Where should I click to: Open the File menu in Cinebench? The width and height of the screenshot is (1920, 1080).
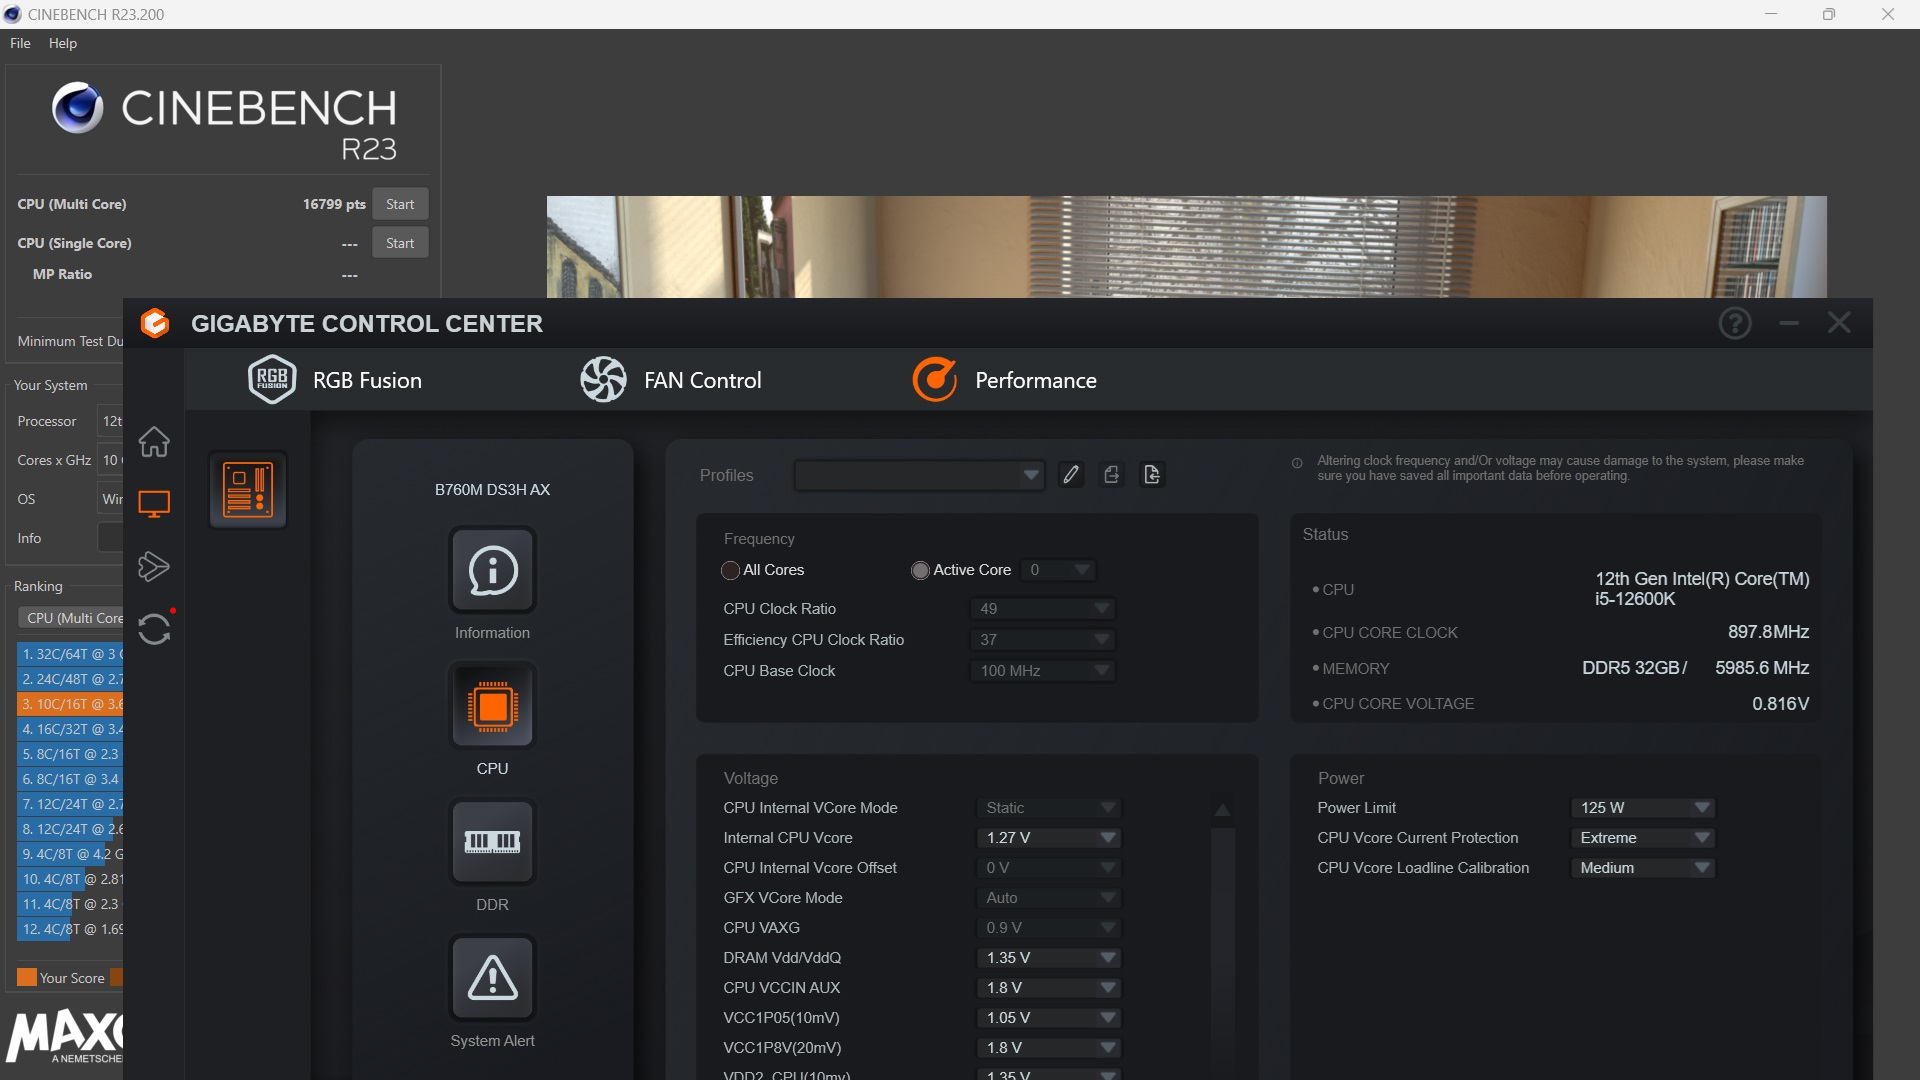[20, 43]
